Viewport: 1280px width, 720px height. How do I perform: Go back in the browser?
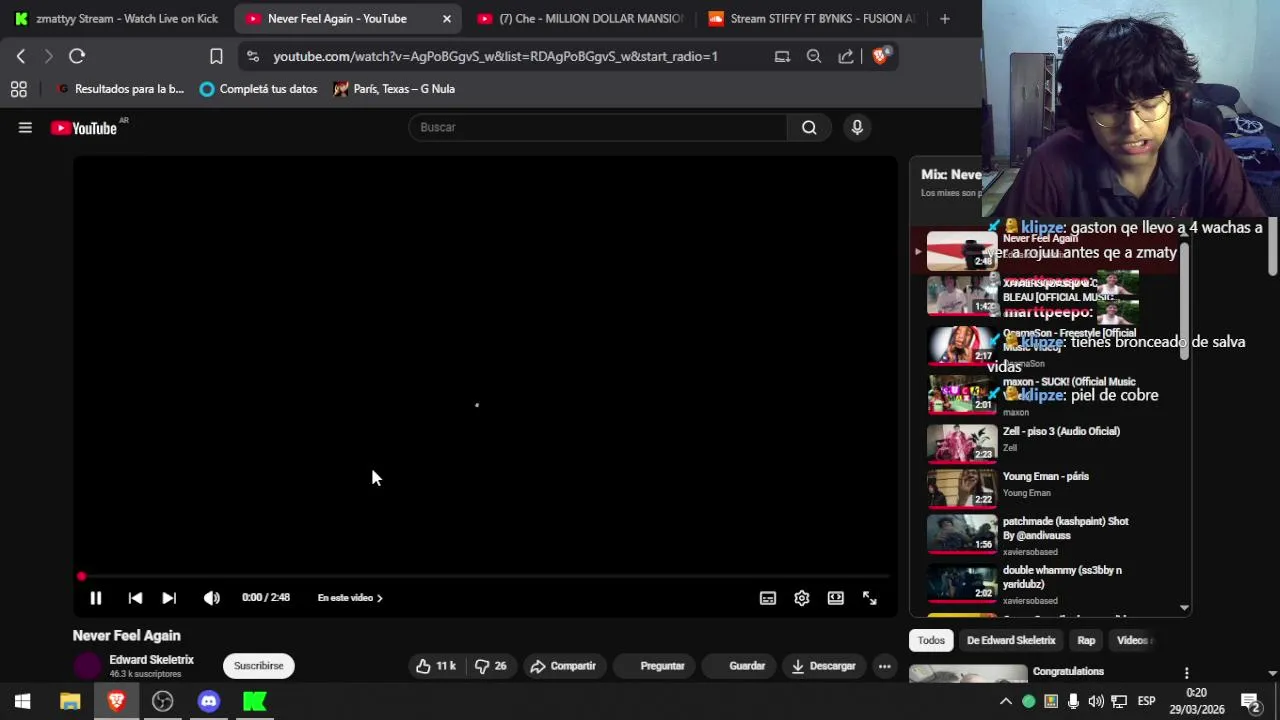click(x=21, y=57)
